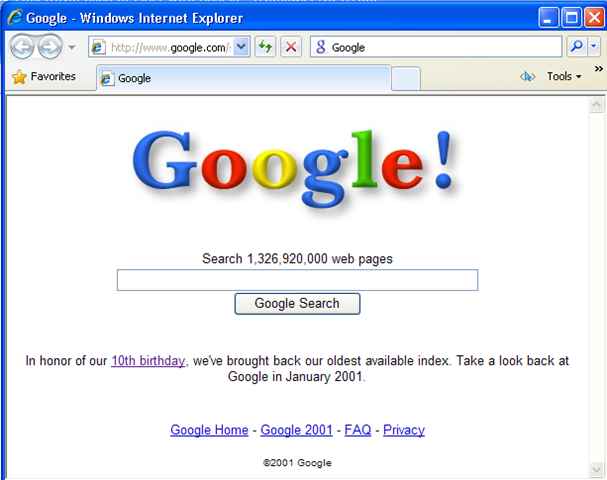Screen dimensions: 607x480
Task: Click the search magnifier icon
Action: [577, 47]
